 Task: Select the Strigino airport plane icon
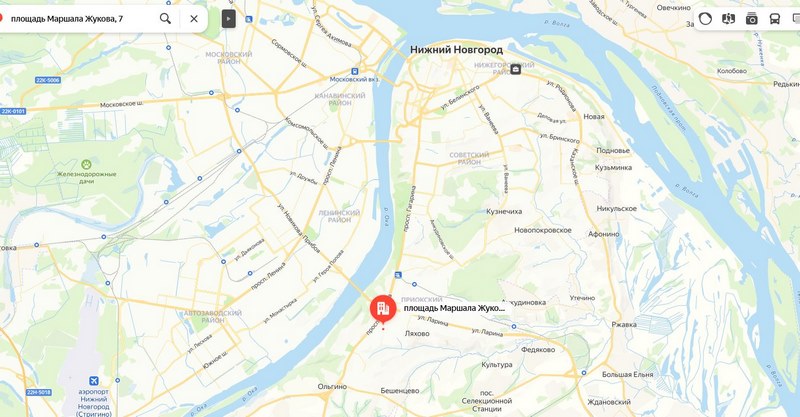click(94, 381)
